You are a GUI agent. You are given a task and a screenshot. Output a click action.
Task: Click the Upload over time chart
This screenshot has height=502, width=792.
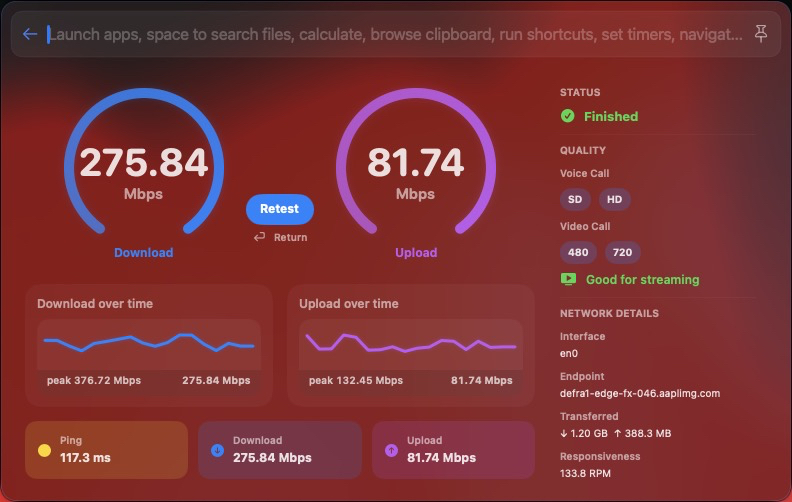pos(411,344)
